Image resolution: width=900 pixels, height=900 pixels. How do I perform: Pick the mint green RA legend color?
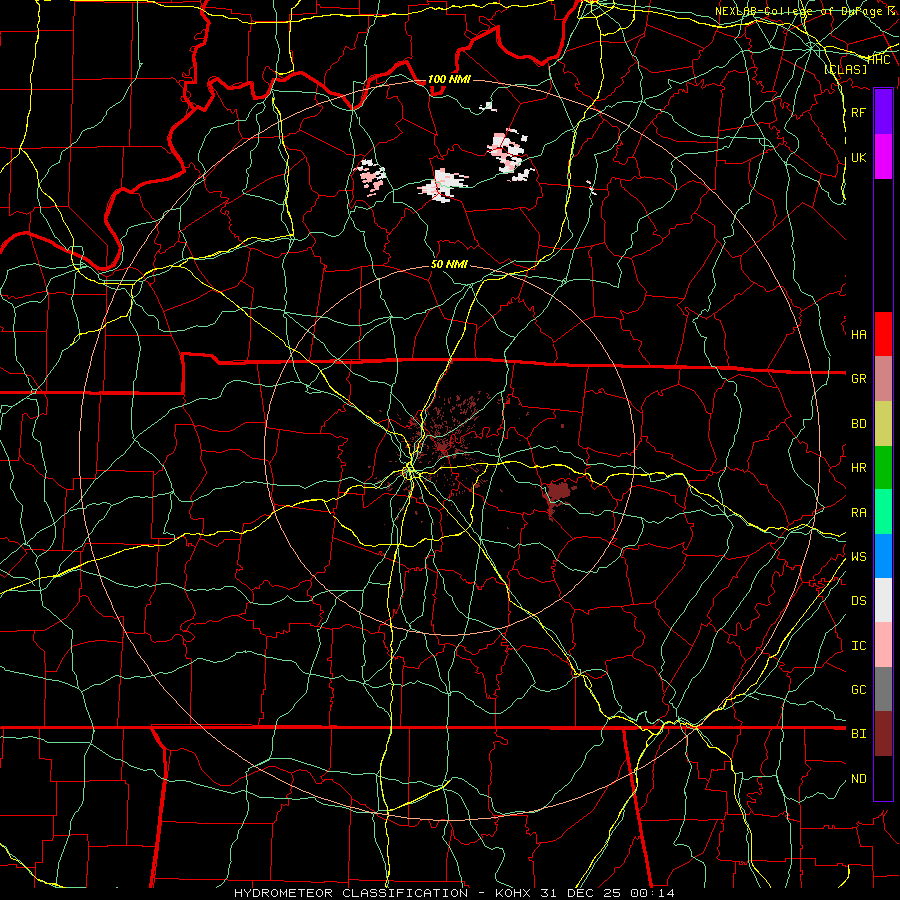click(883, 512)
